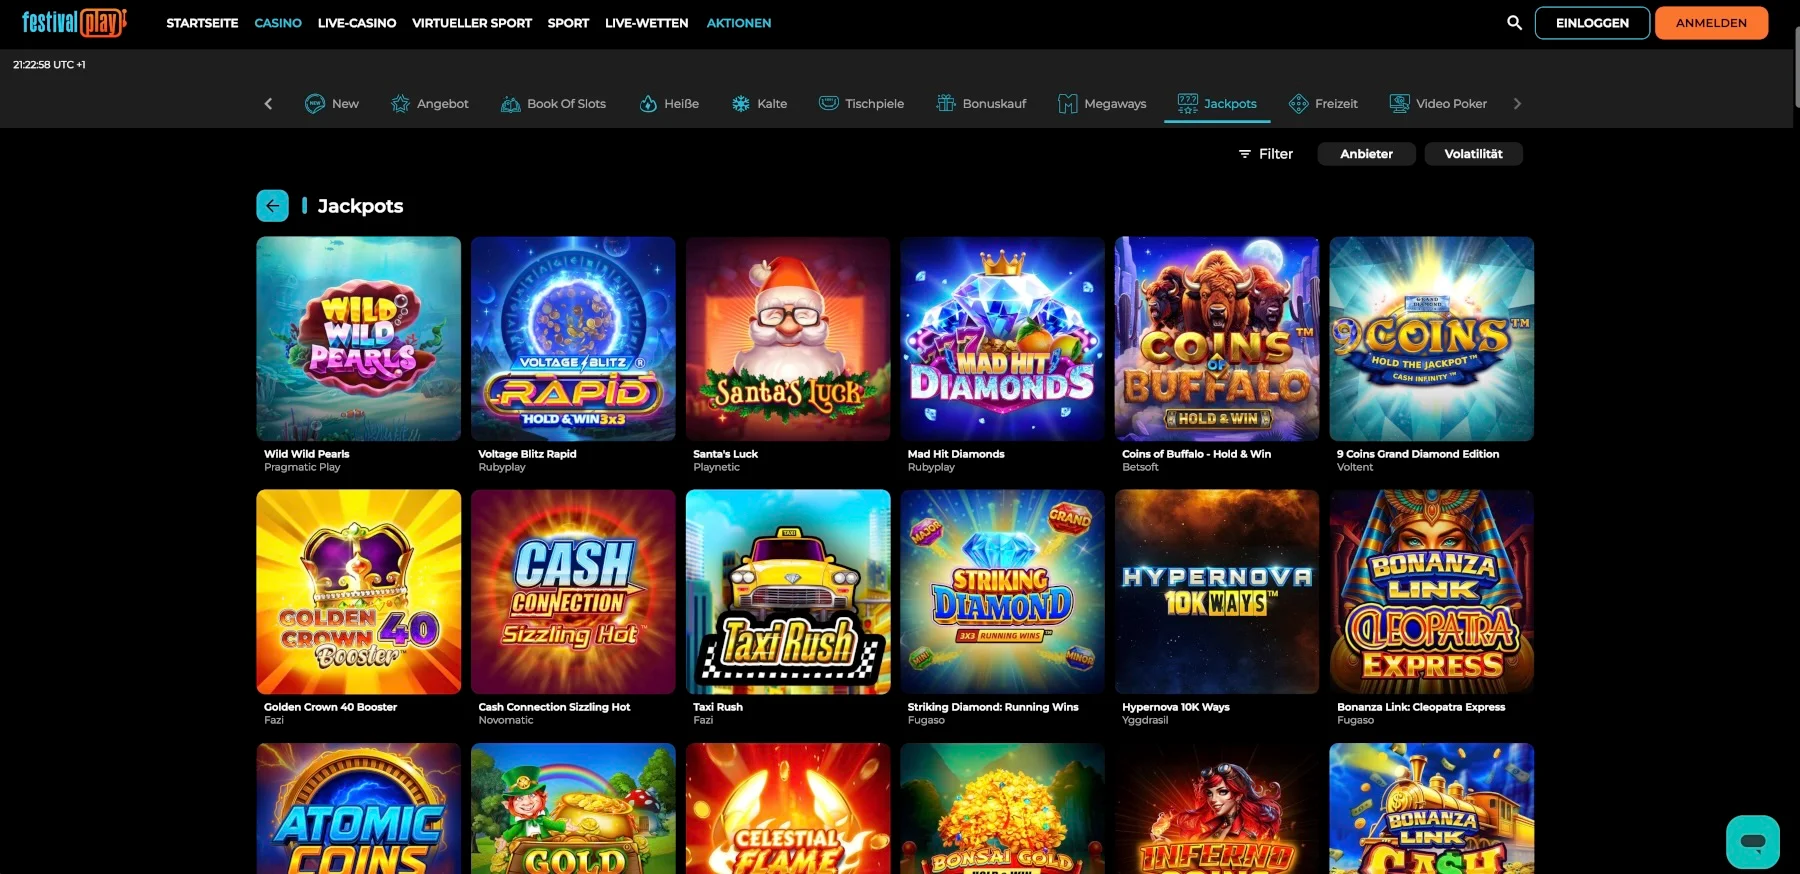
Task: Click the New category icon
Action: pyautogui.click(x=314, y=103)
